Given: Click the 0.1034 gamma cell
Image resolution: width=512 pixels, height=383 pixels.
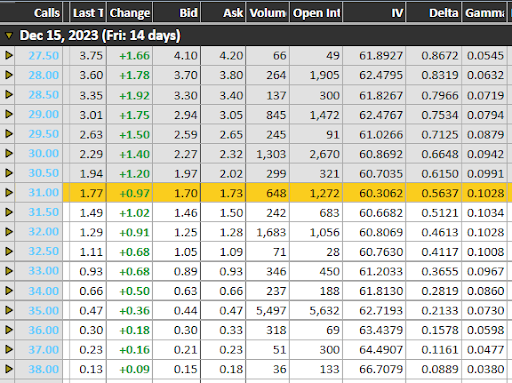Looking at the screenshot, I should 485,212.
